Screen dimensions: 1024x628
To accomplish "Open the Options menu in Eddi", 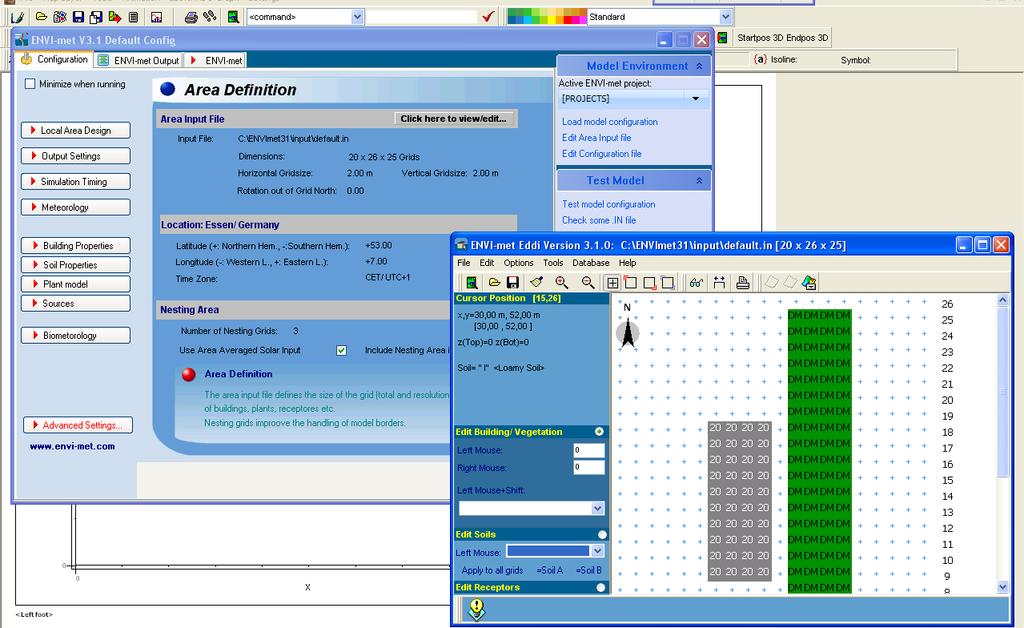I will [519, 262].
